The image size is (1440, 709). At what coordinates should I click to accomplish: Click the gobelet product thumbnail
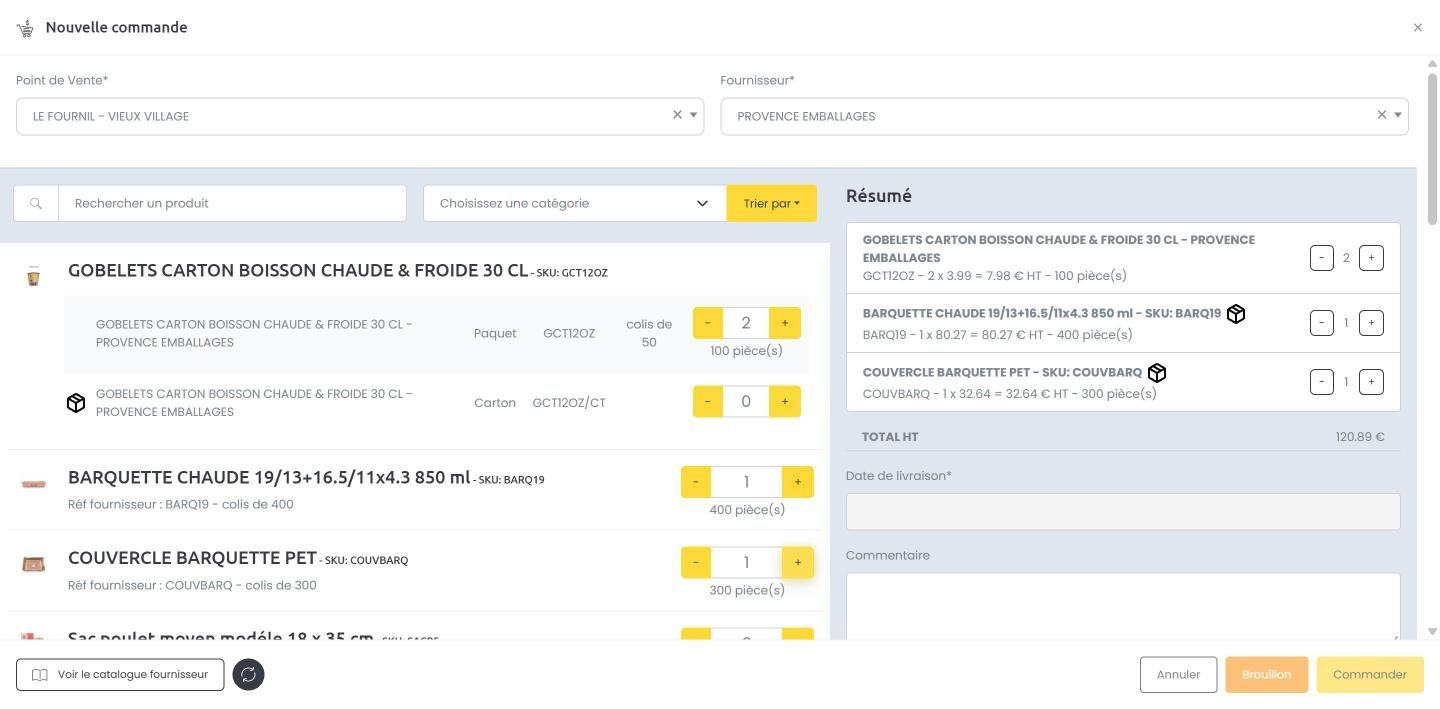[x=33, y=277]
